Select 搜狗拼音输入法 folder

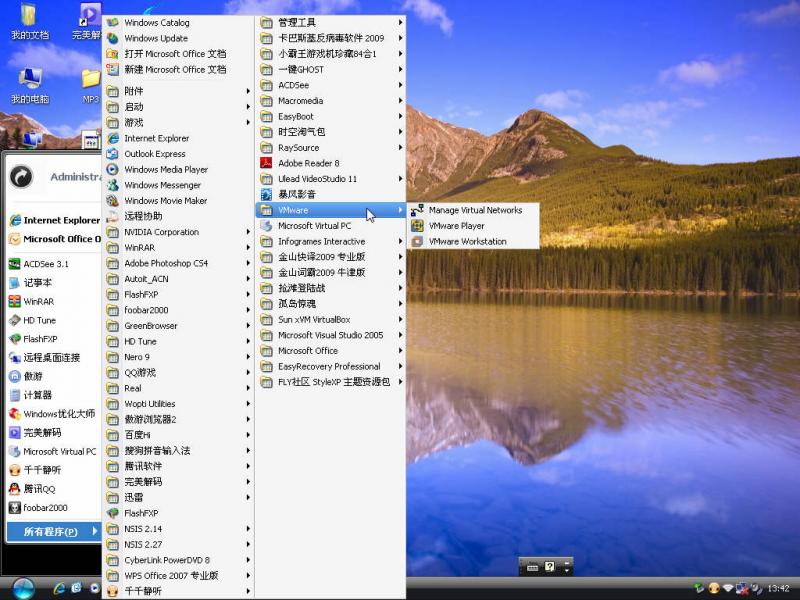tap(178, 451)
